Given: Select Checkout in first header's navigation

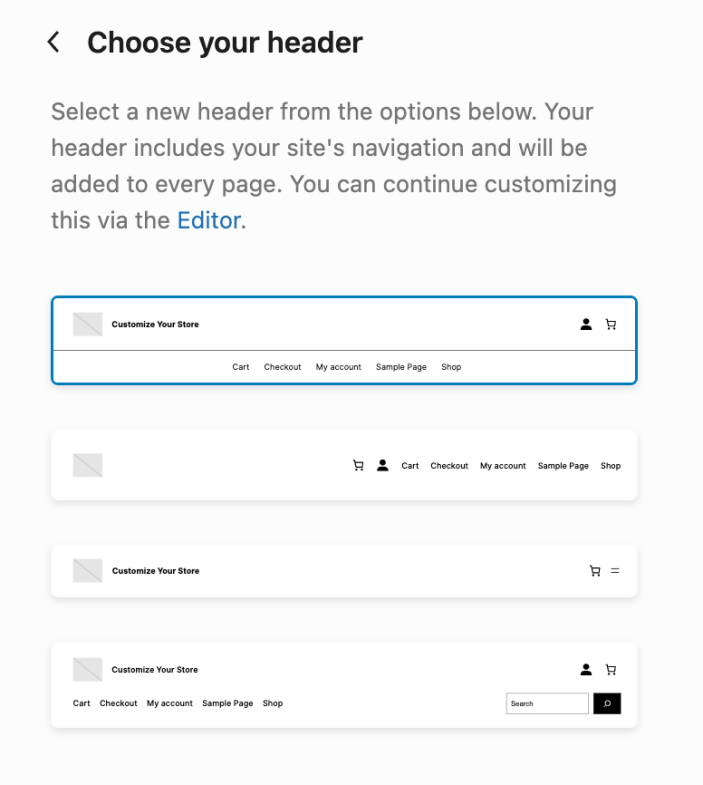Looking at the screenshot, I should (x=282, y=367).
